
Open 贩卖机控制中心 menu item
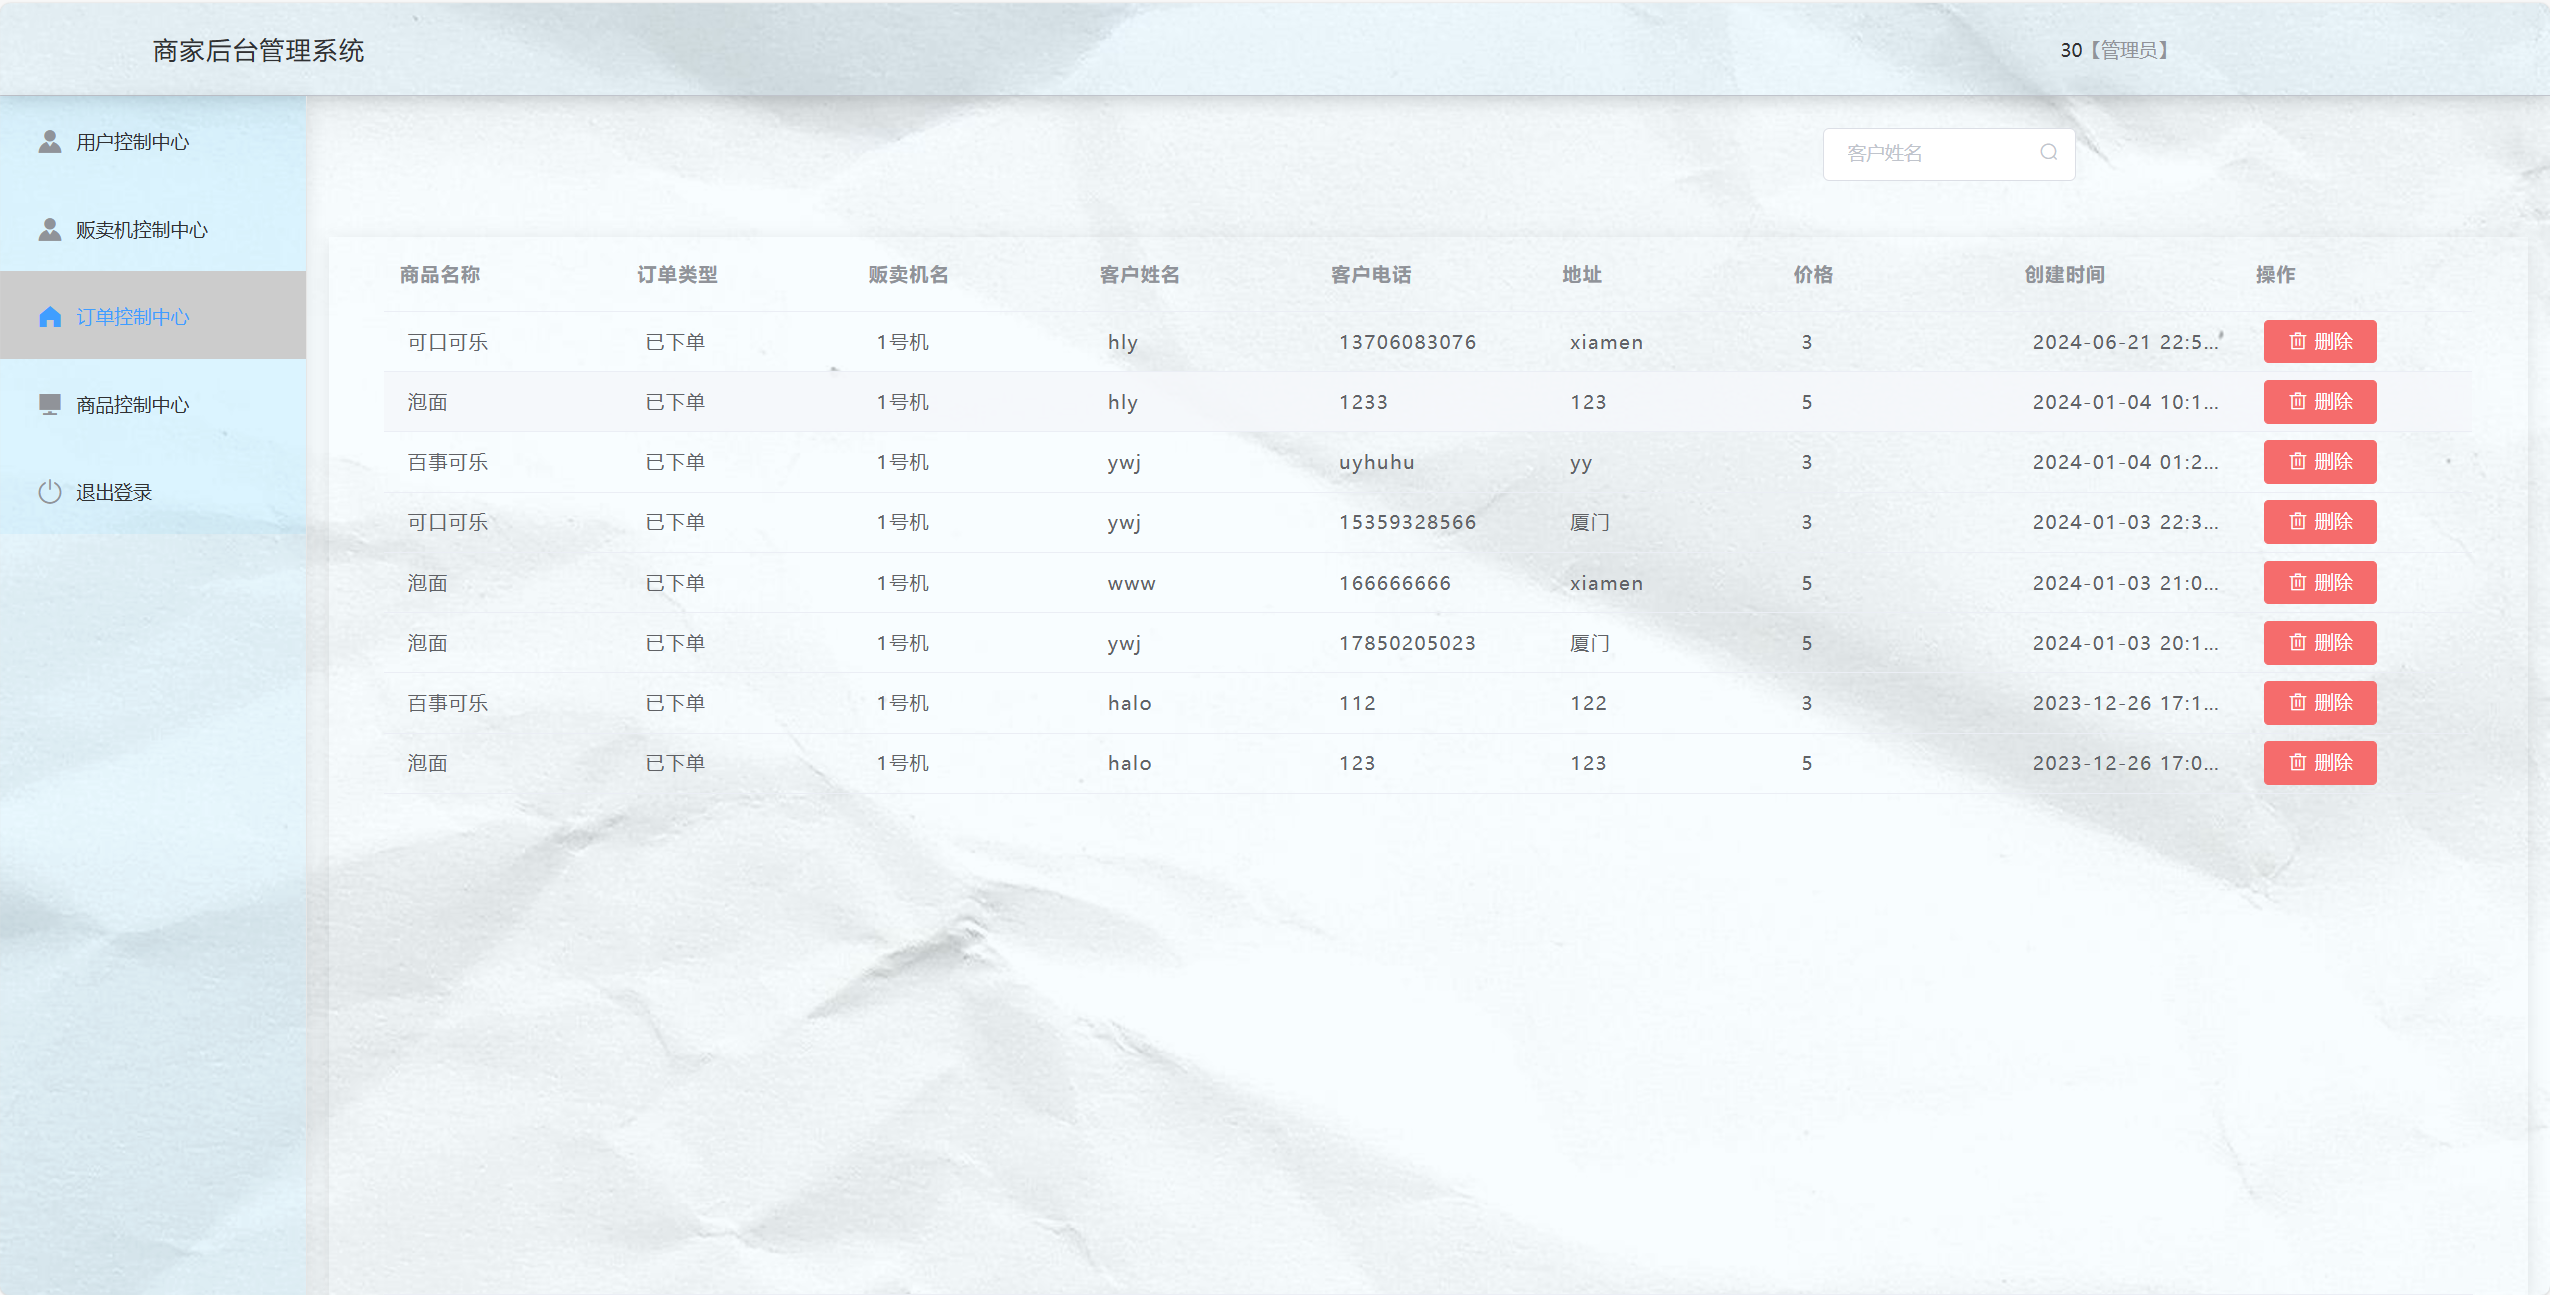coord(141,230)
